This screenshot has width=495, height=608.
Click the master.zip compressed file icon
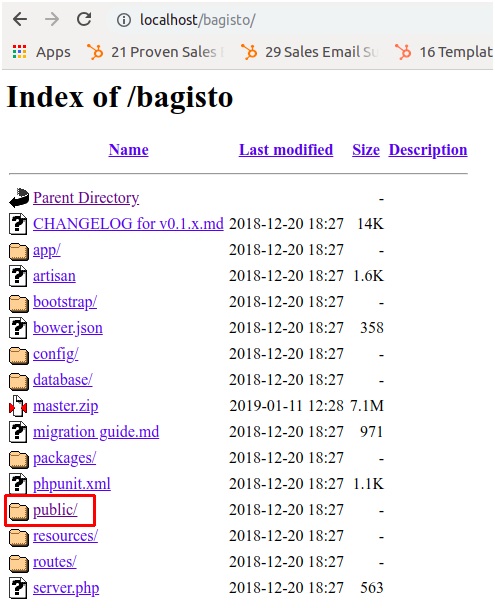click(x=18, y=406)
